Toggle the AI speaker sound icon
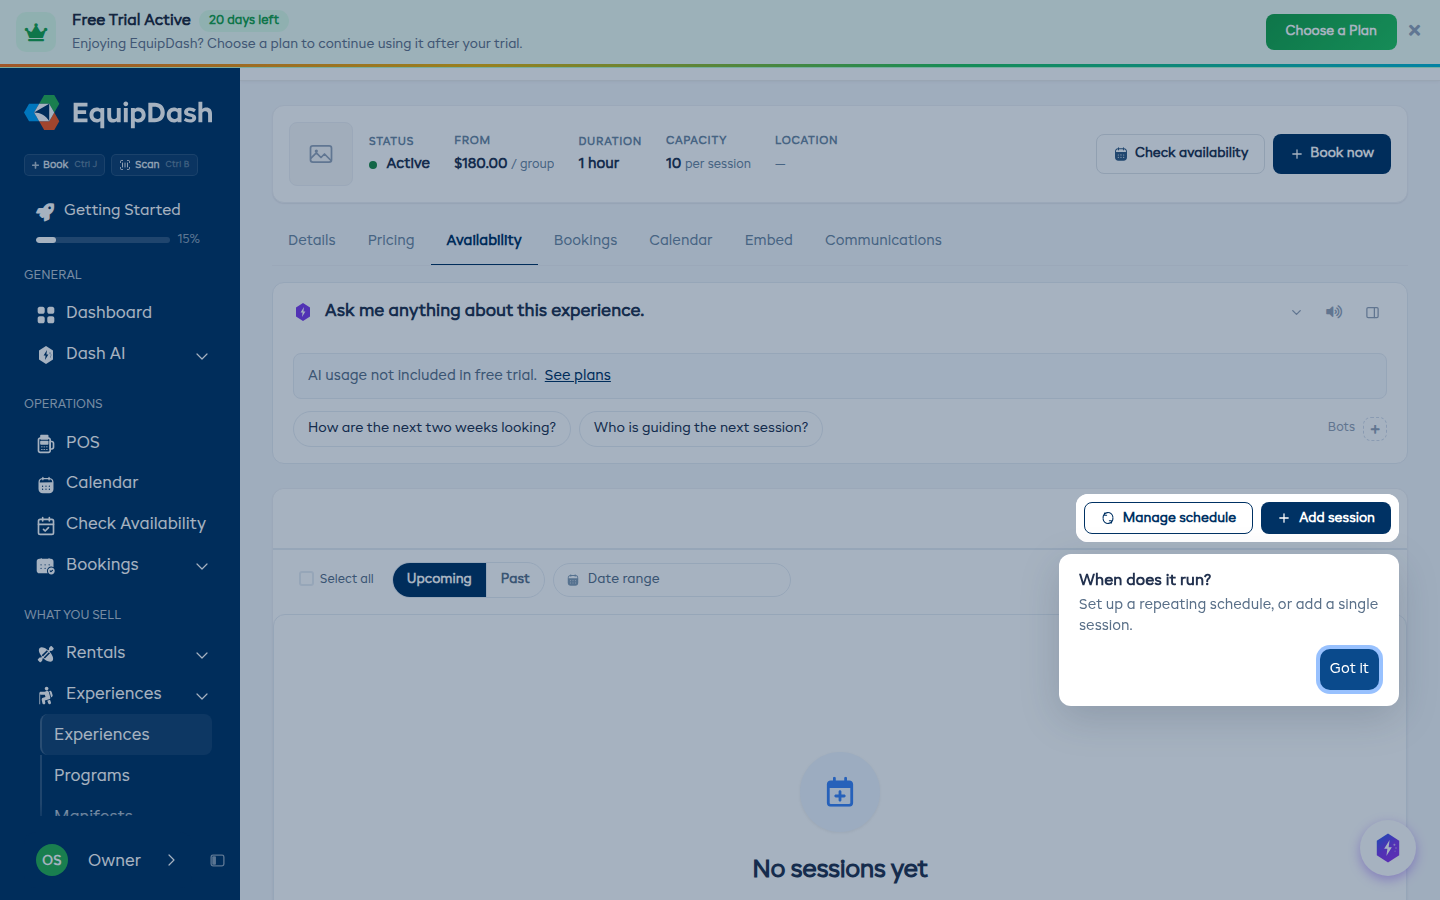The width and height of the screenshot is (1440, 900). tap(1334, 312)
